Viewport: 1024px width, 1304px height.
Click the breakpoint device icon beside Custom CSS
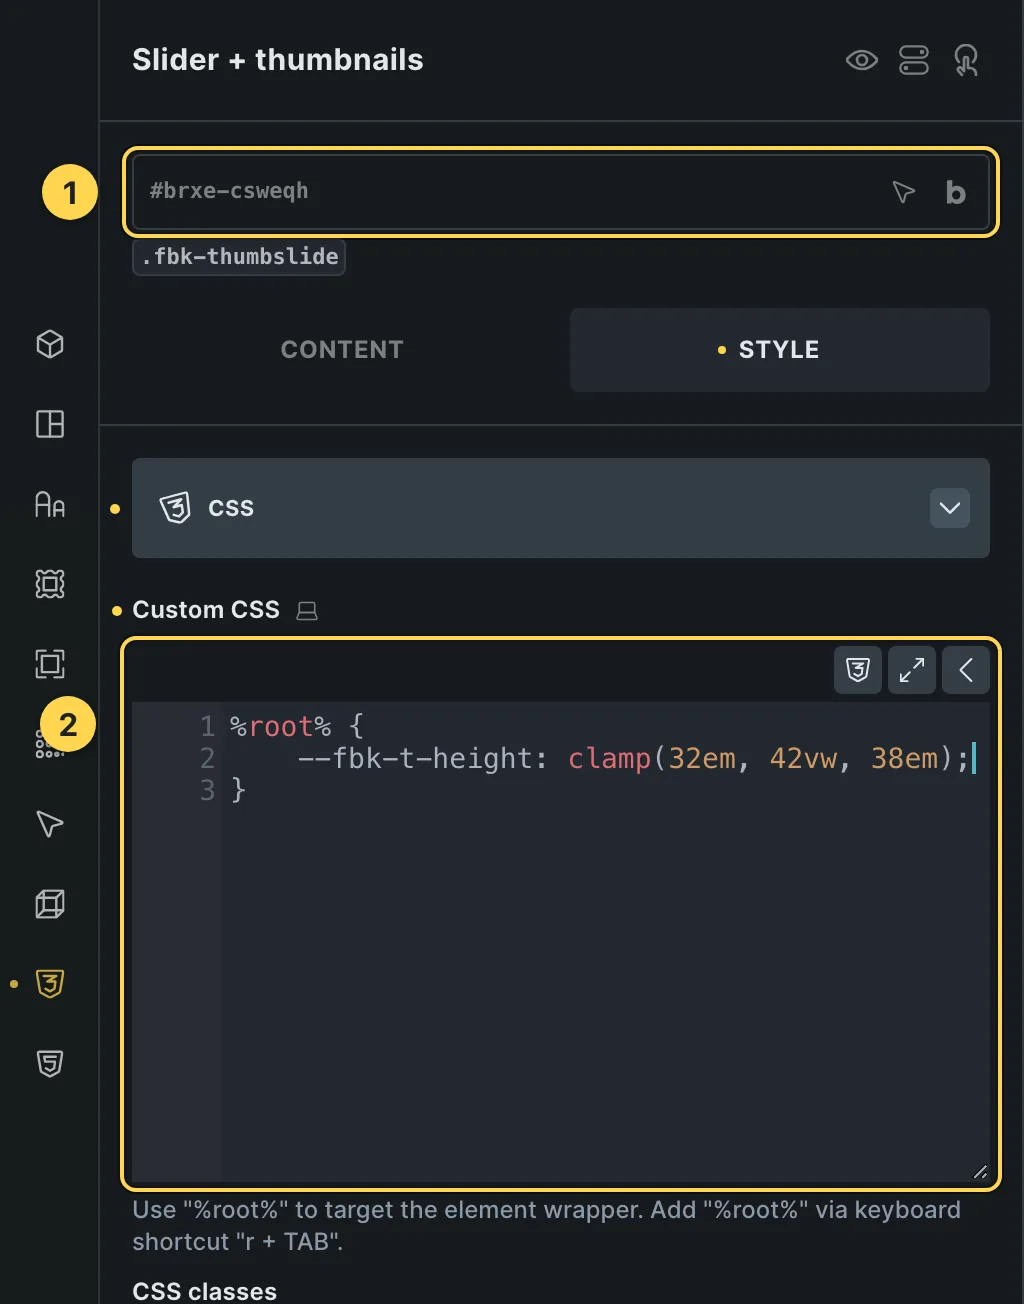(x=307, y=610)
